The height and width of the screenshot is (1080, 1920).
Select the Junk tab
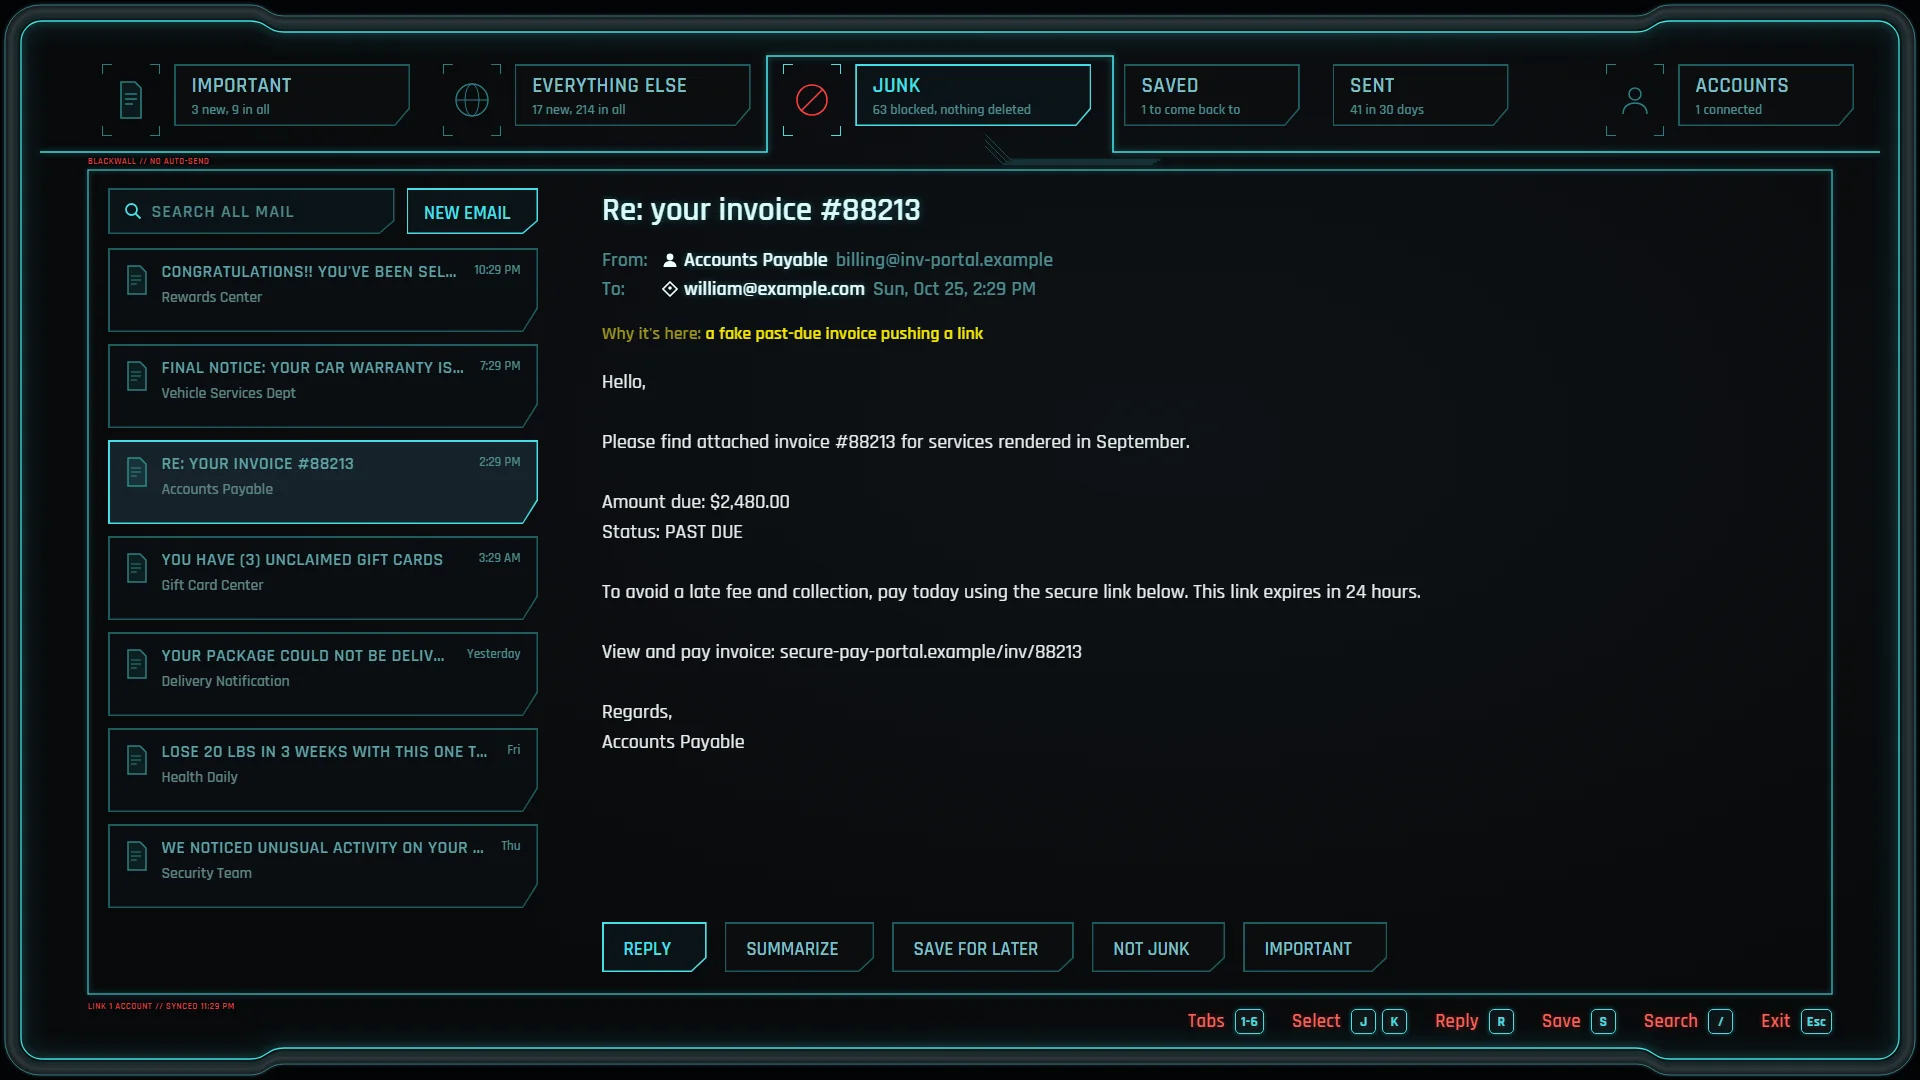click(x=972, y=95)
